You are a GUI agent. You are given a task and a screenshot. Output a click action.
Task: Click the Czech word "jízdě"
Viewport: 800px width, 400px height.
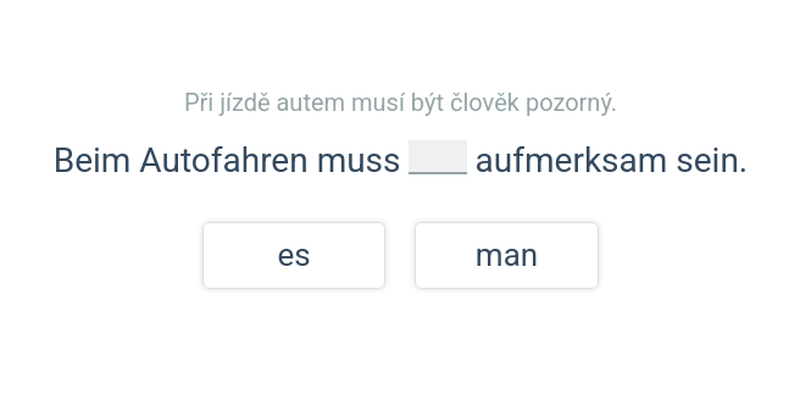click(241, 103)
